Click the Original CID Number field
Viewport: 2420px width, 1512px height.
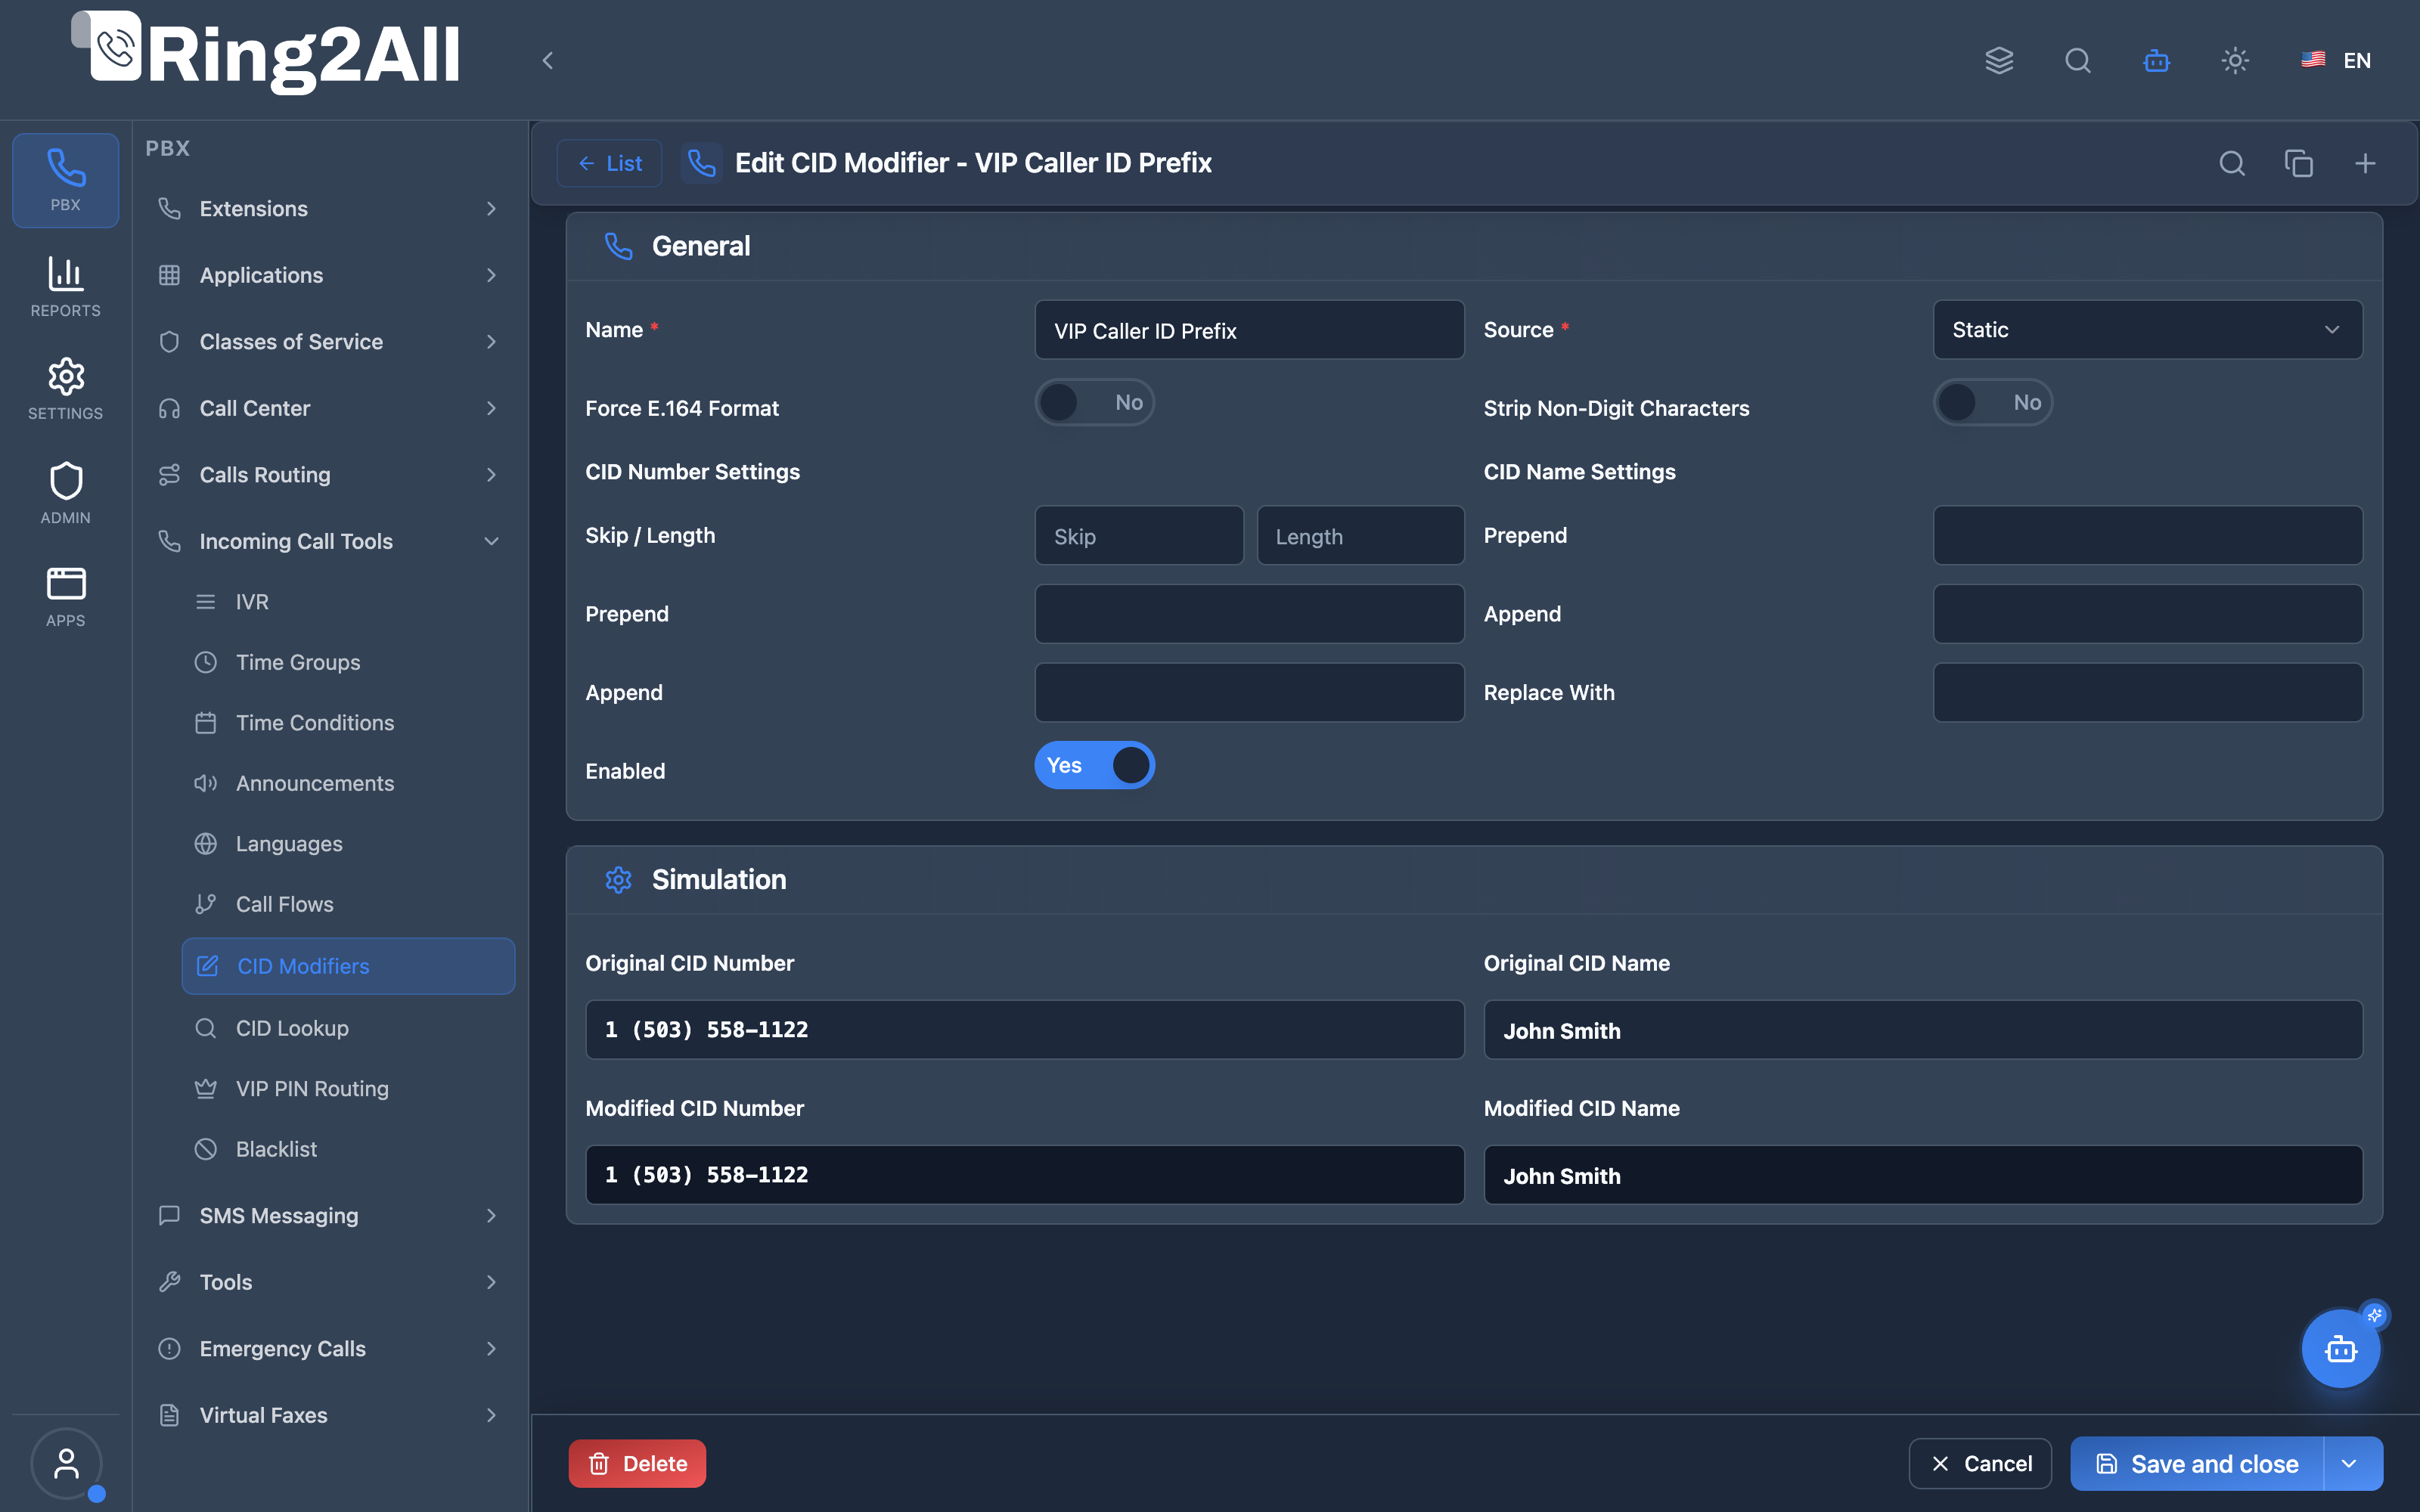pyautogui.click(x=1025, y=1030)
